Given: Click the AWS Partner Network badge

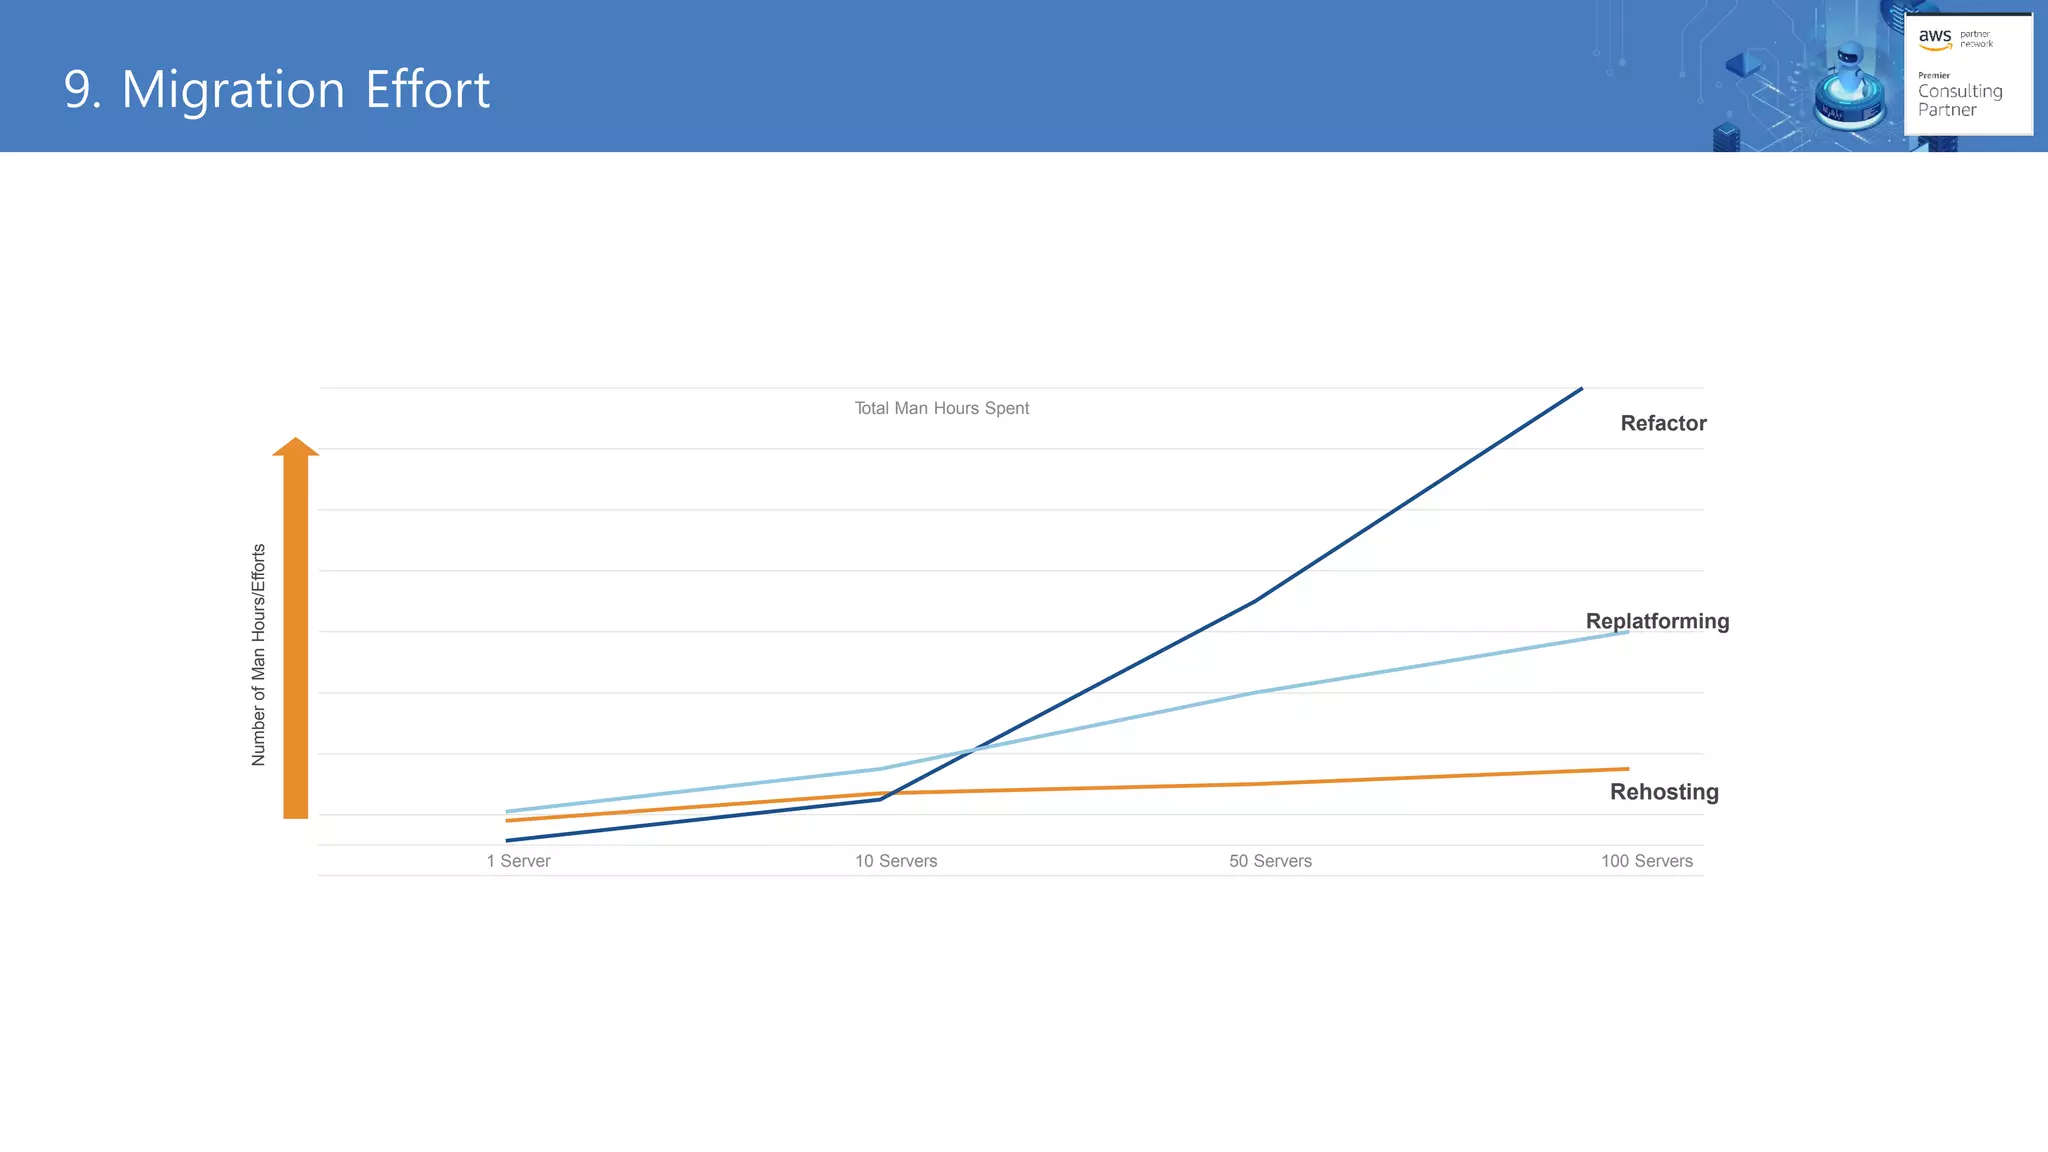Looking at the screenshot, I should pos(1968,74).
